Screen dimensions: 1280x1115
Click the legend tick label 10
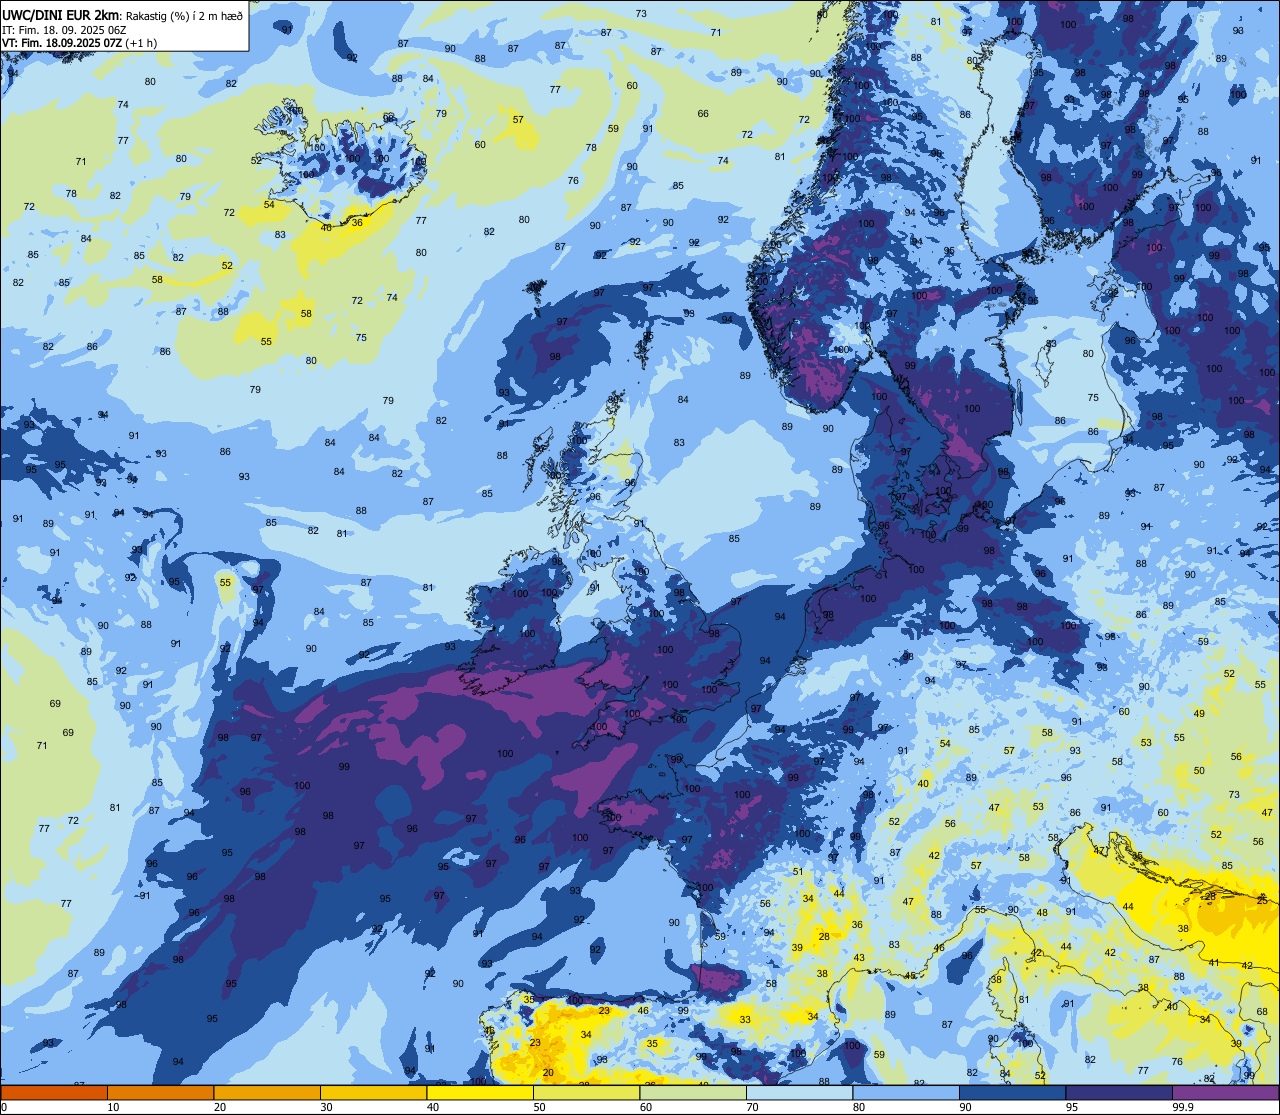point(113,1107)
